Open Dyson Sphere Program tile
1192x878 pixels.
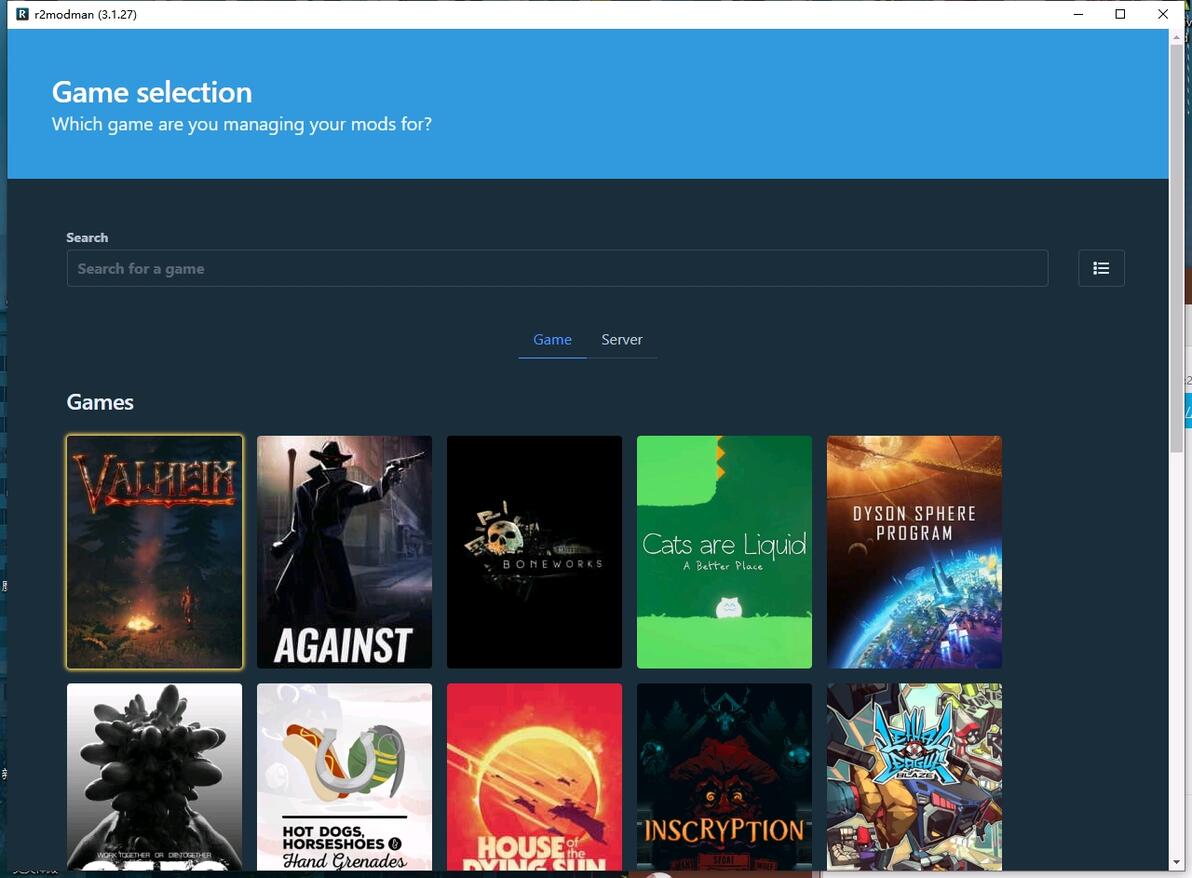coord(915,552)
